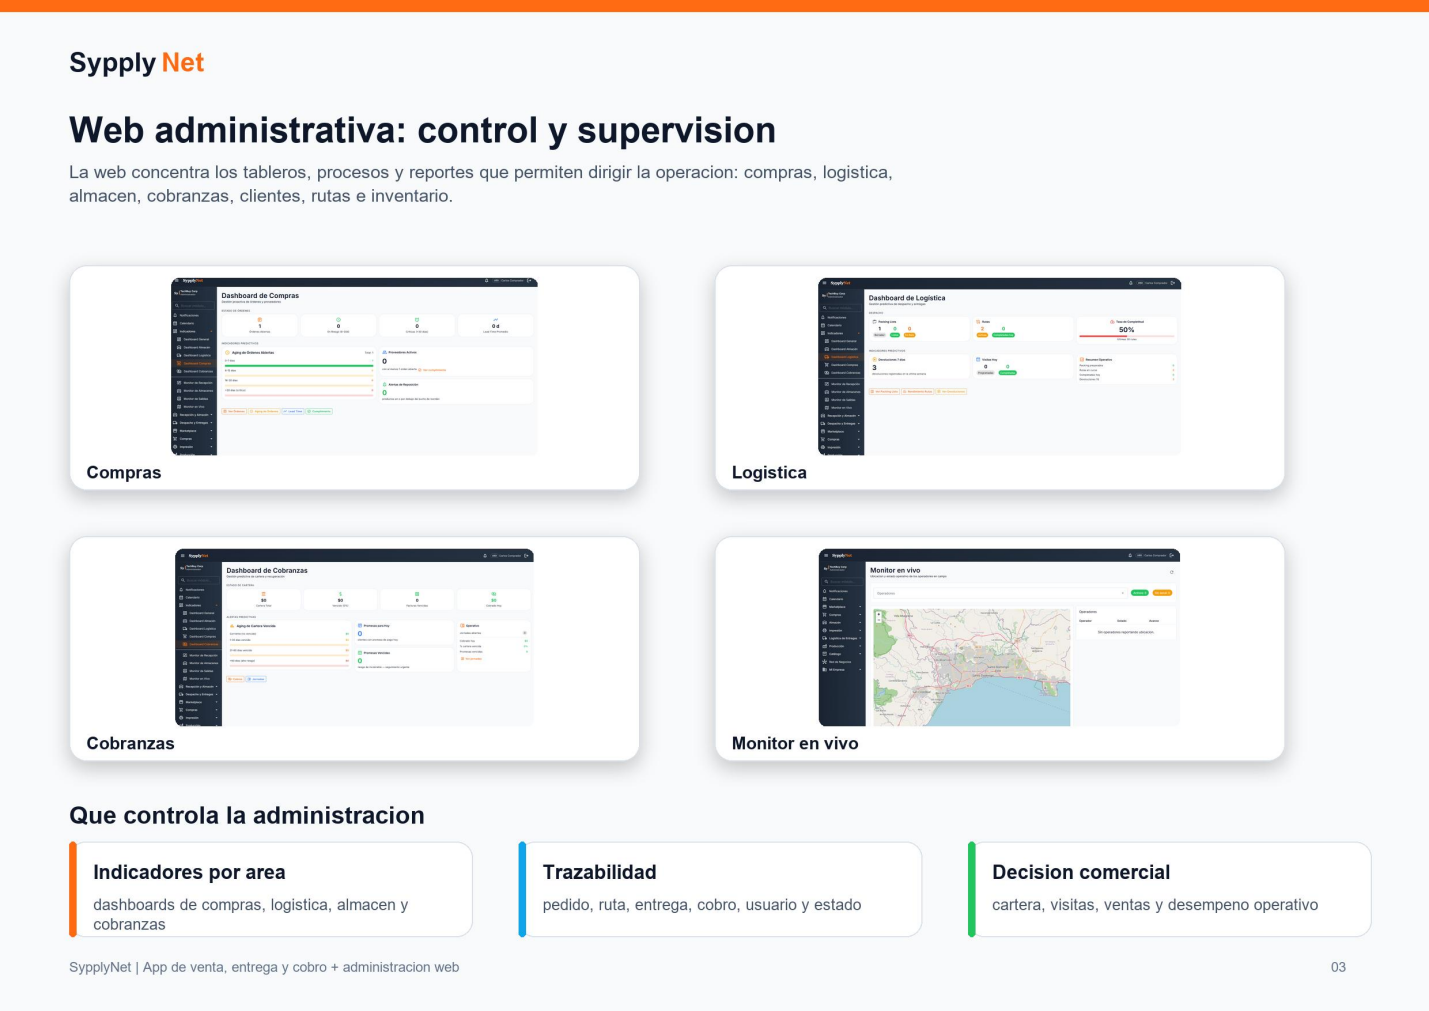Open the Compras dashboard screenshot
Screen dimensions: 1429x1011
[354, 367]
